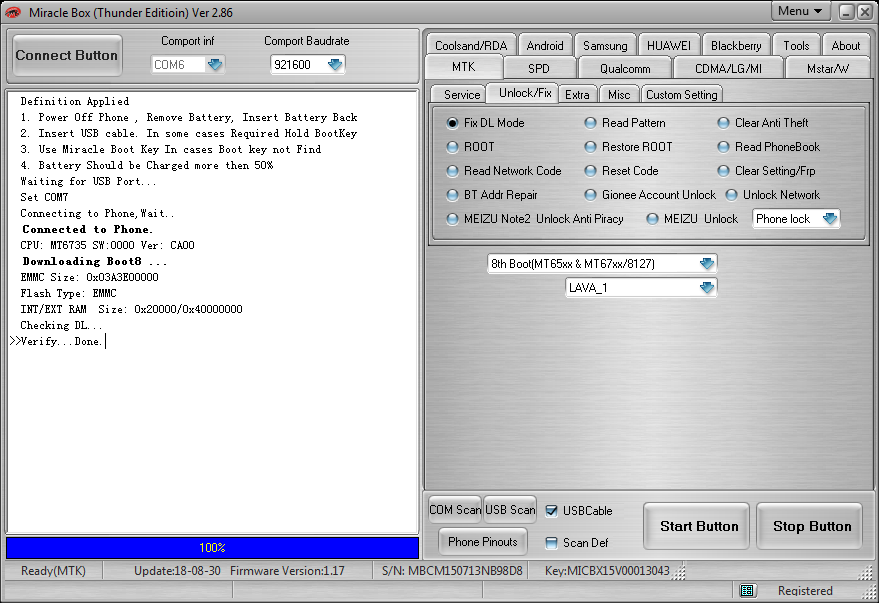Viewport: 879px width, 603px height.
Task: Click the 'Downloading Boot8 ...' log line
Action: 95,261
